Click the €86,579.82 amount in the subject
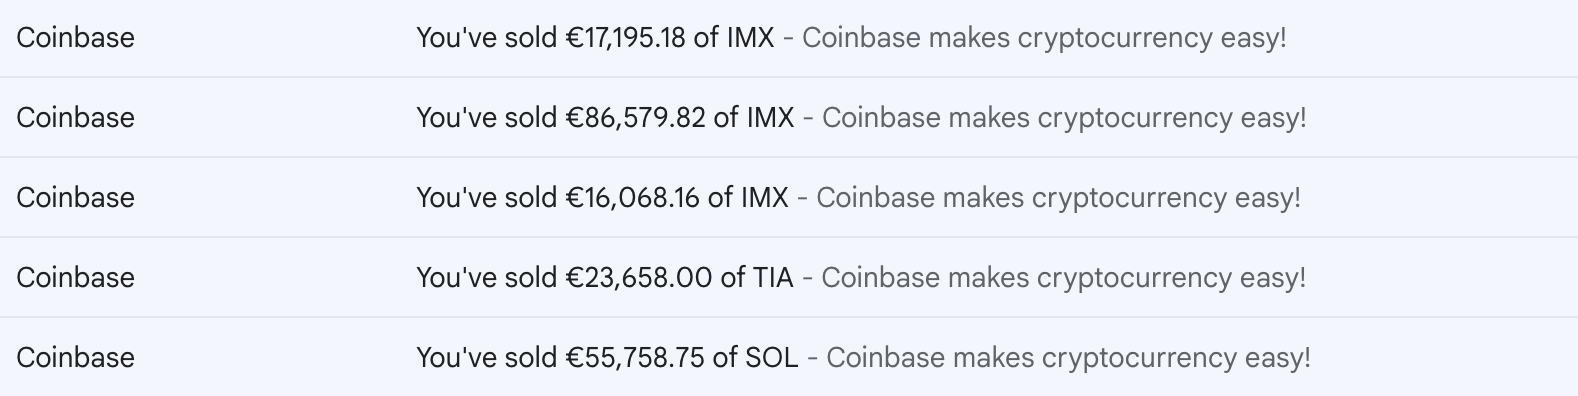 [635, 118]
